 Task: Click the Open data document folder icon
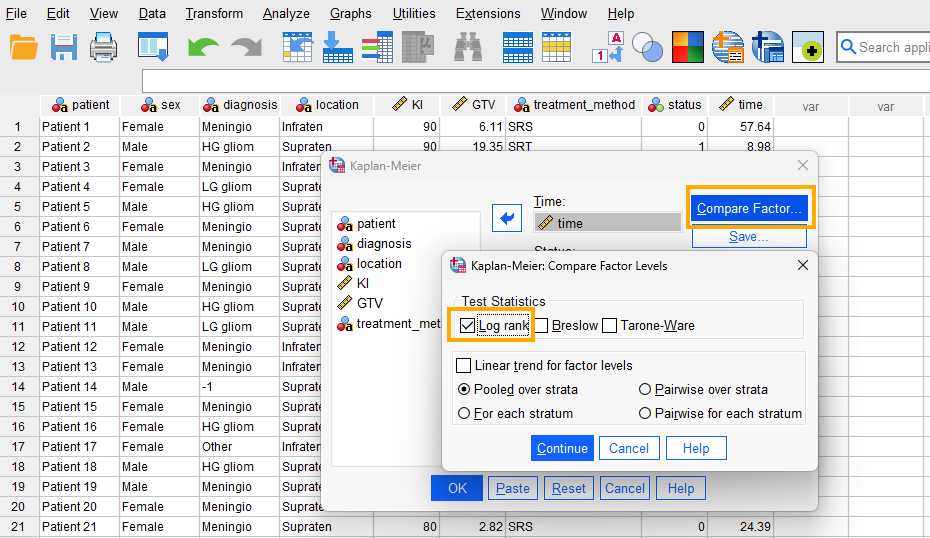coord(23,47)
